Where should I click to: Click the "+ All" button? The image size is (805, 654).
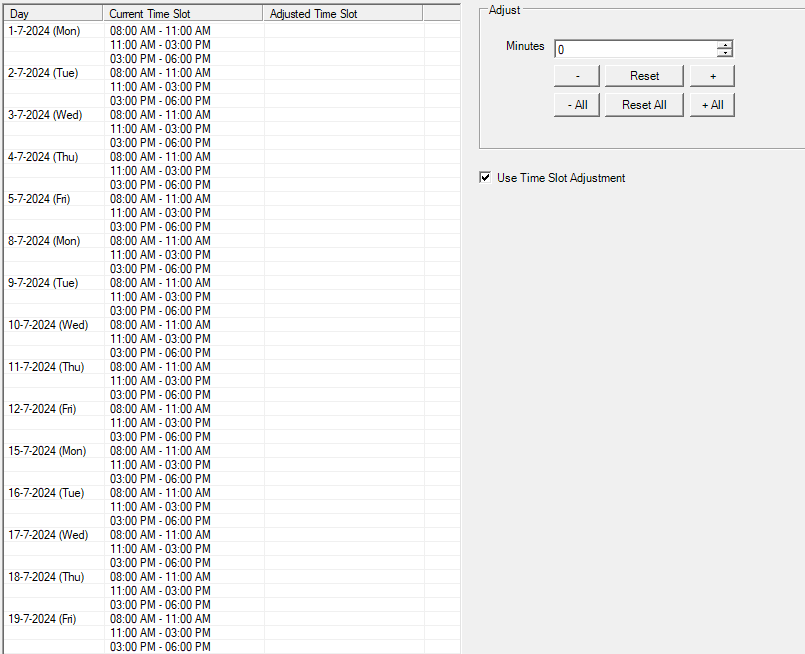(x=711, y=104)
